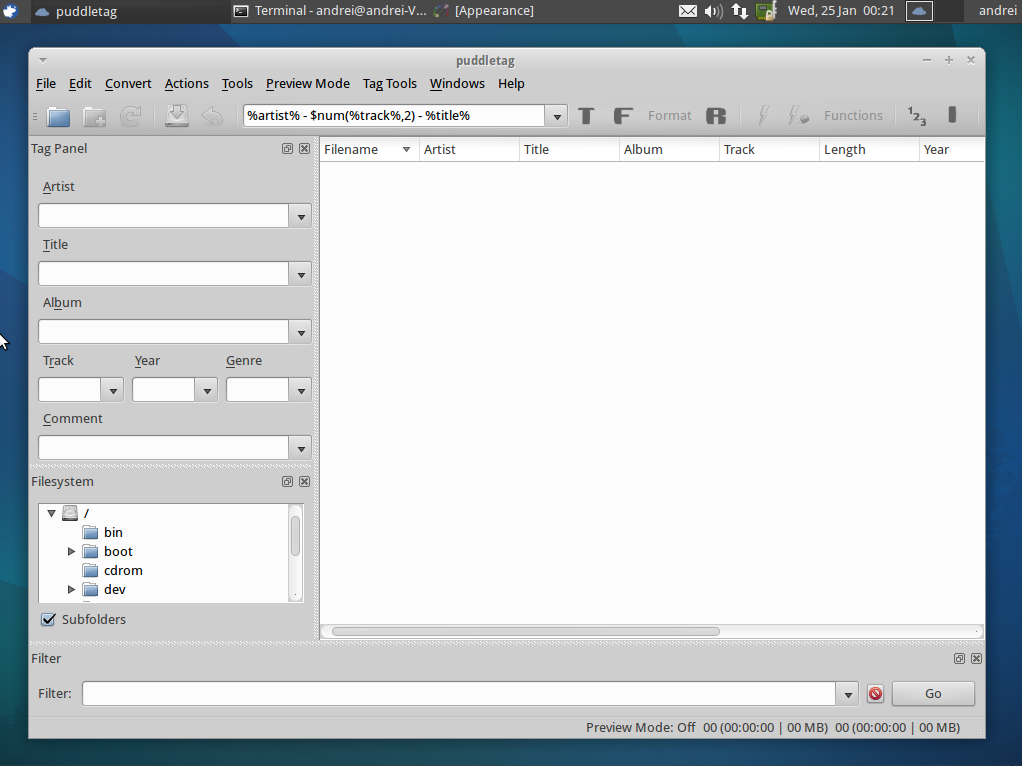Click the File to Tag (F) icon
This screenshot has height=766, width=1022.
tap(622, 116)
